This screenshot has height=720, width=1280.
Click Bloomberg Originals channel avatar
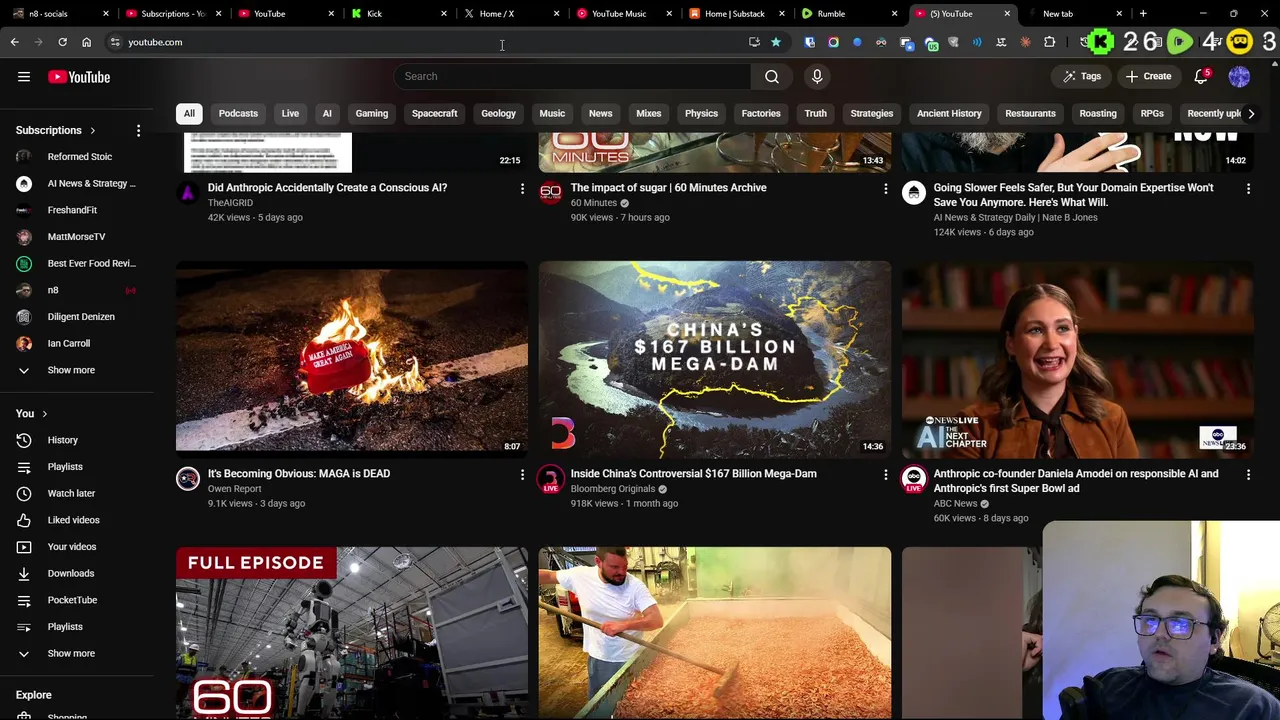pyautogui.click(x=551, y=479)
